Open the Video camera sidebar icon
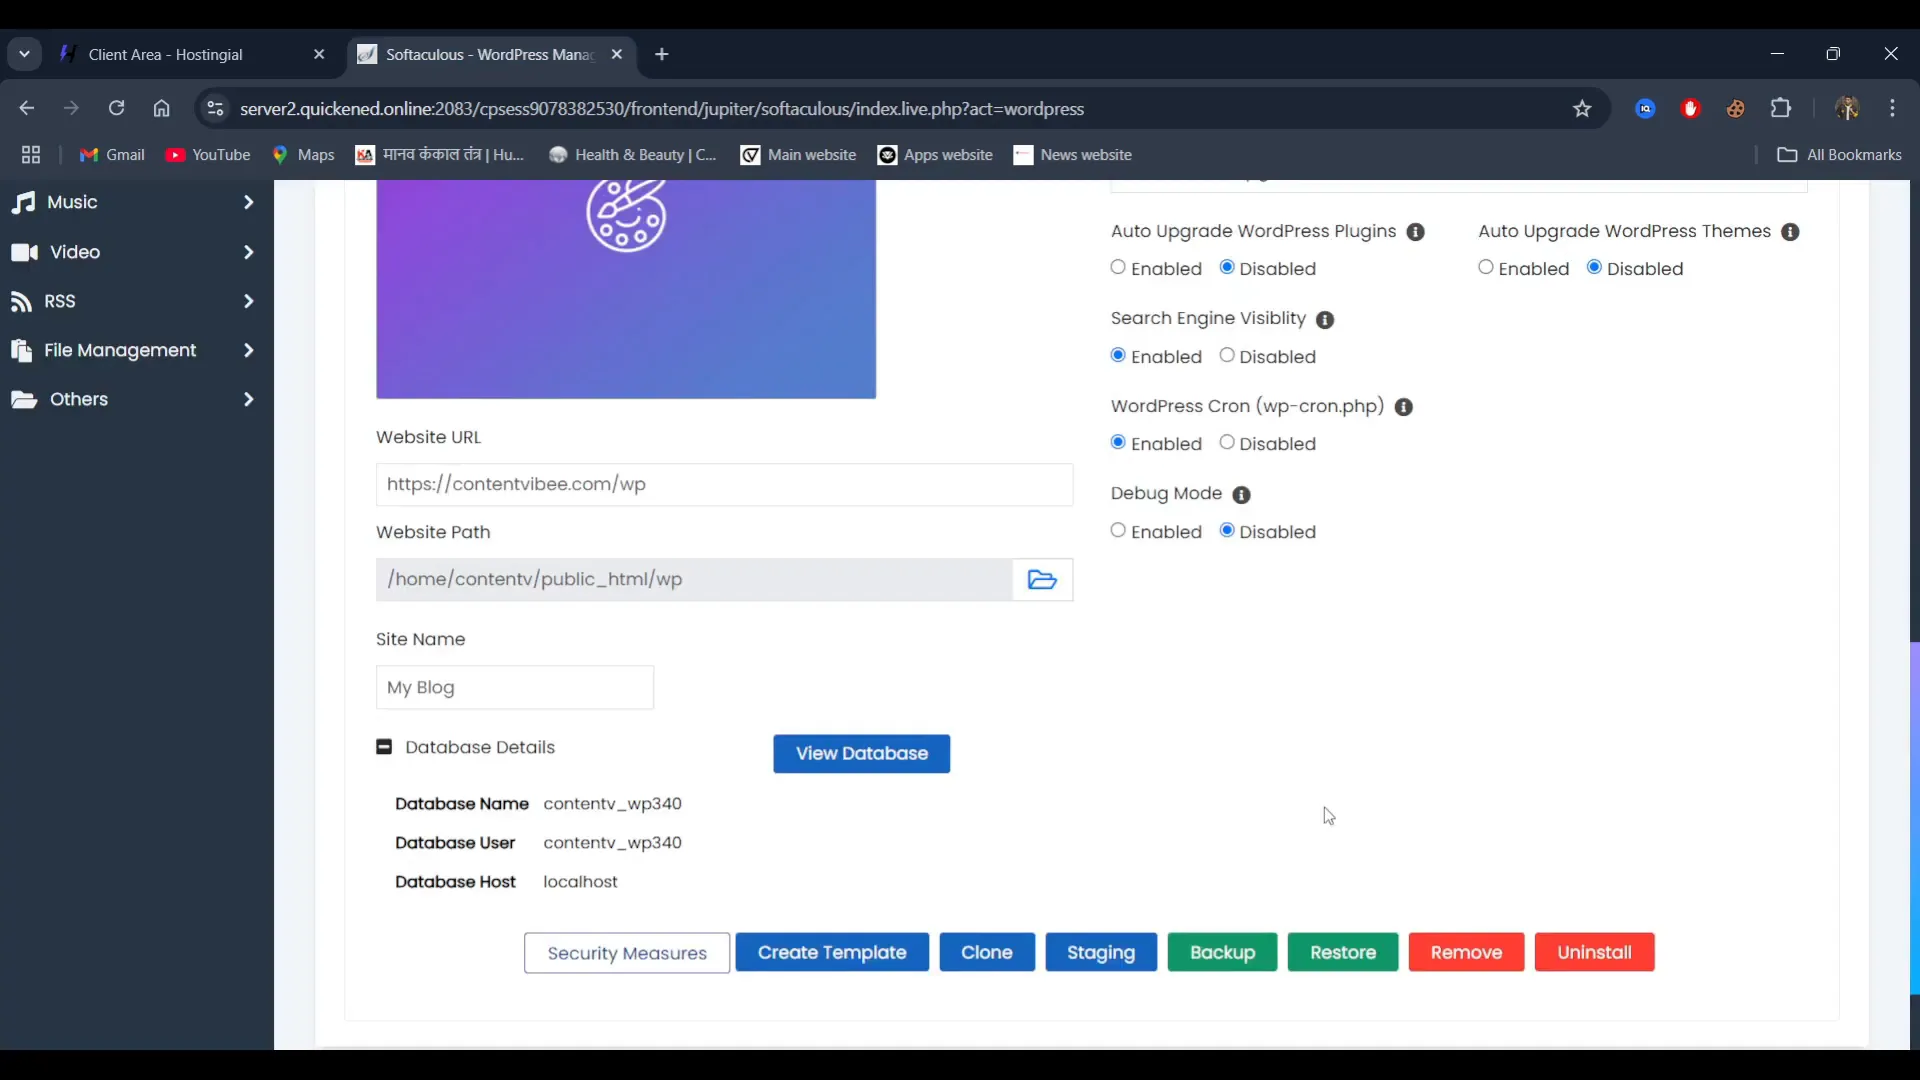Image resolution: width=1920 pixels, height=1080 pixels. click(24, 252)
